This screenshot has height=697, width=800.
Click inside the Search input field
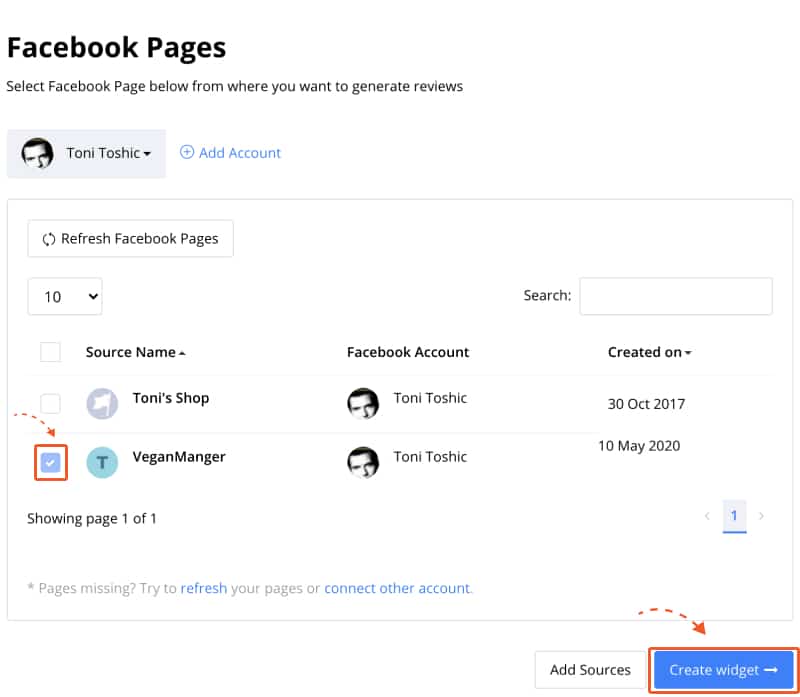click(x=676, y=296)
